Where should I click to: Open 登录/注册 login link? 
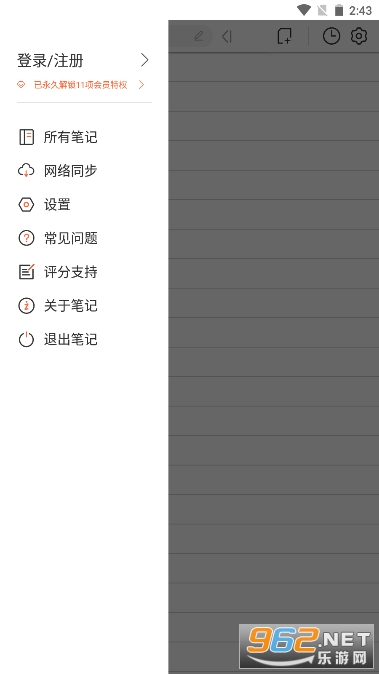click(x=50, y=61)
